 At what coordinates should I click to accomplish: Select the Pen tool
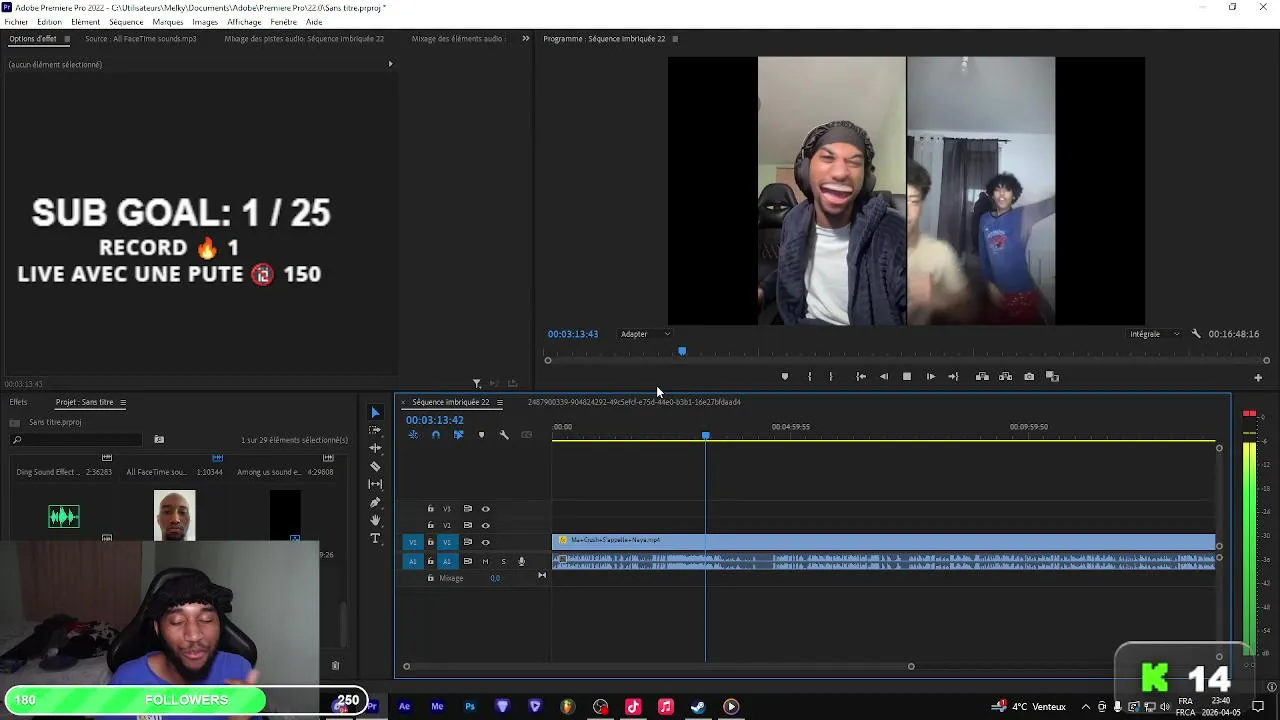pyautogui.click(x=375, y=502)
